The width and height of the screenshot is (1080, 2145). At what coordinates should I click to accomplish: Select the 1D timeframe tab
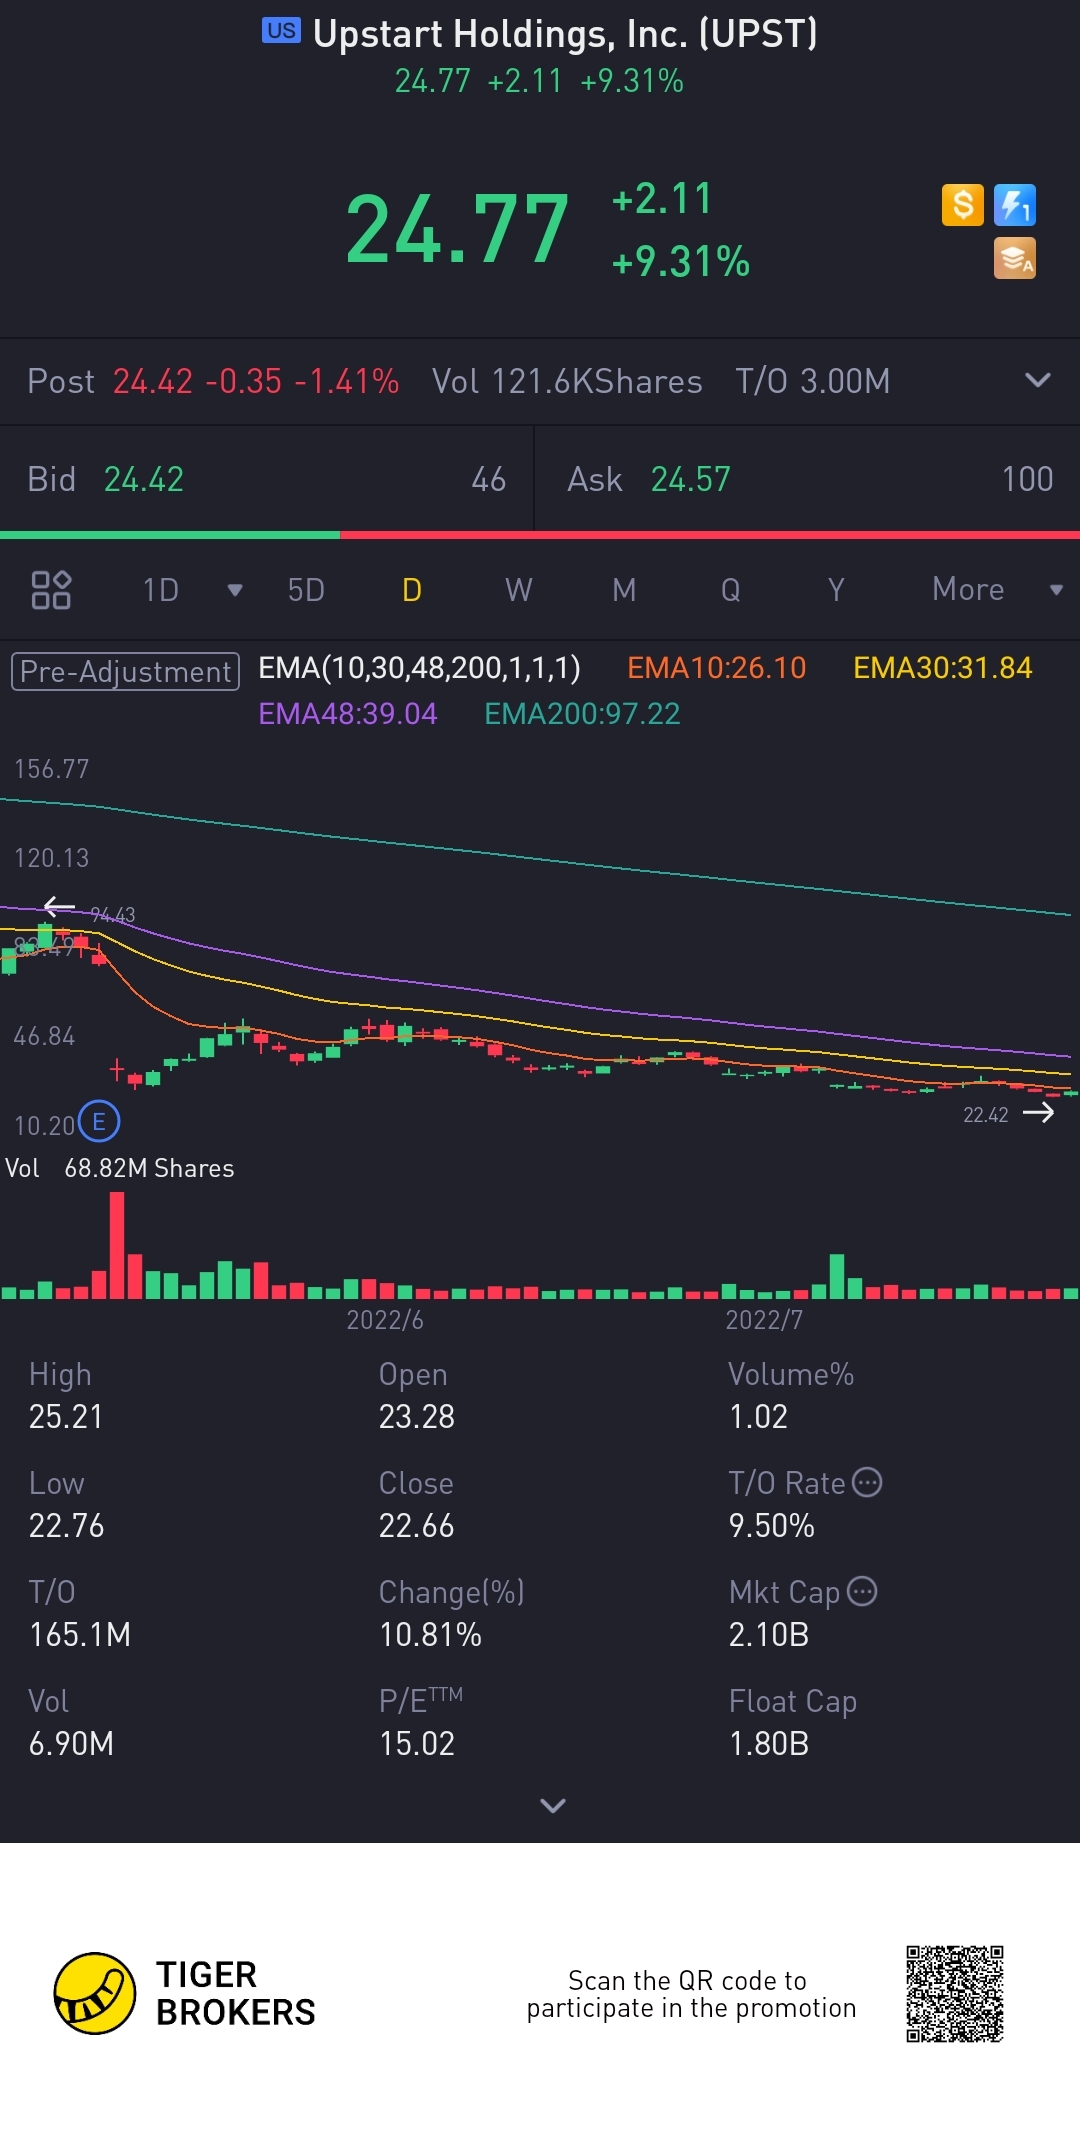pyautogui.click(x=161, y=590)
